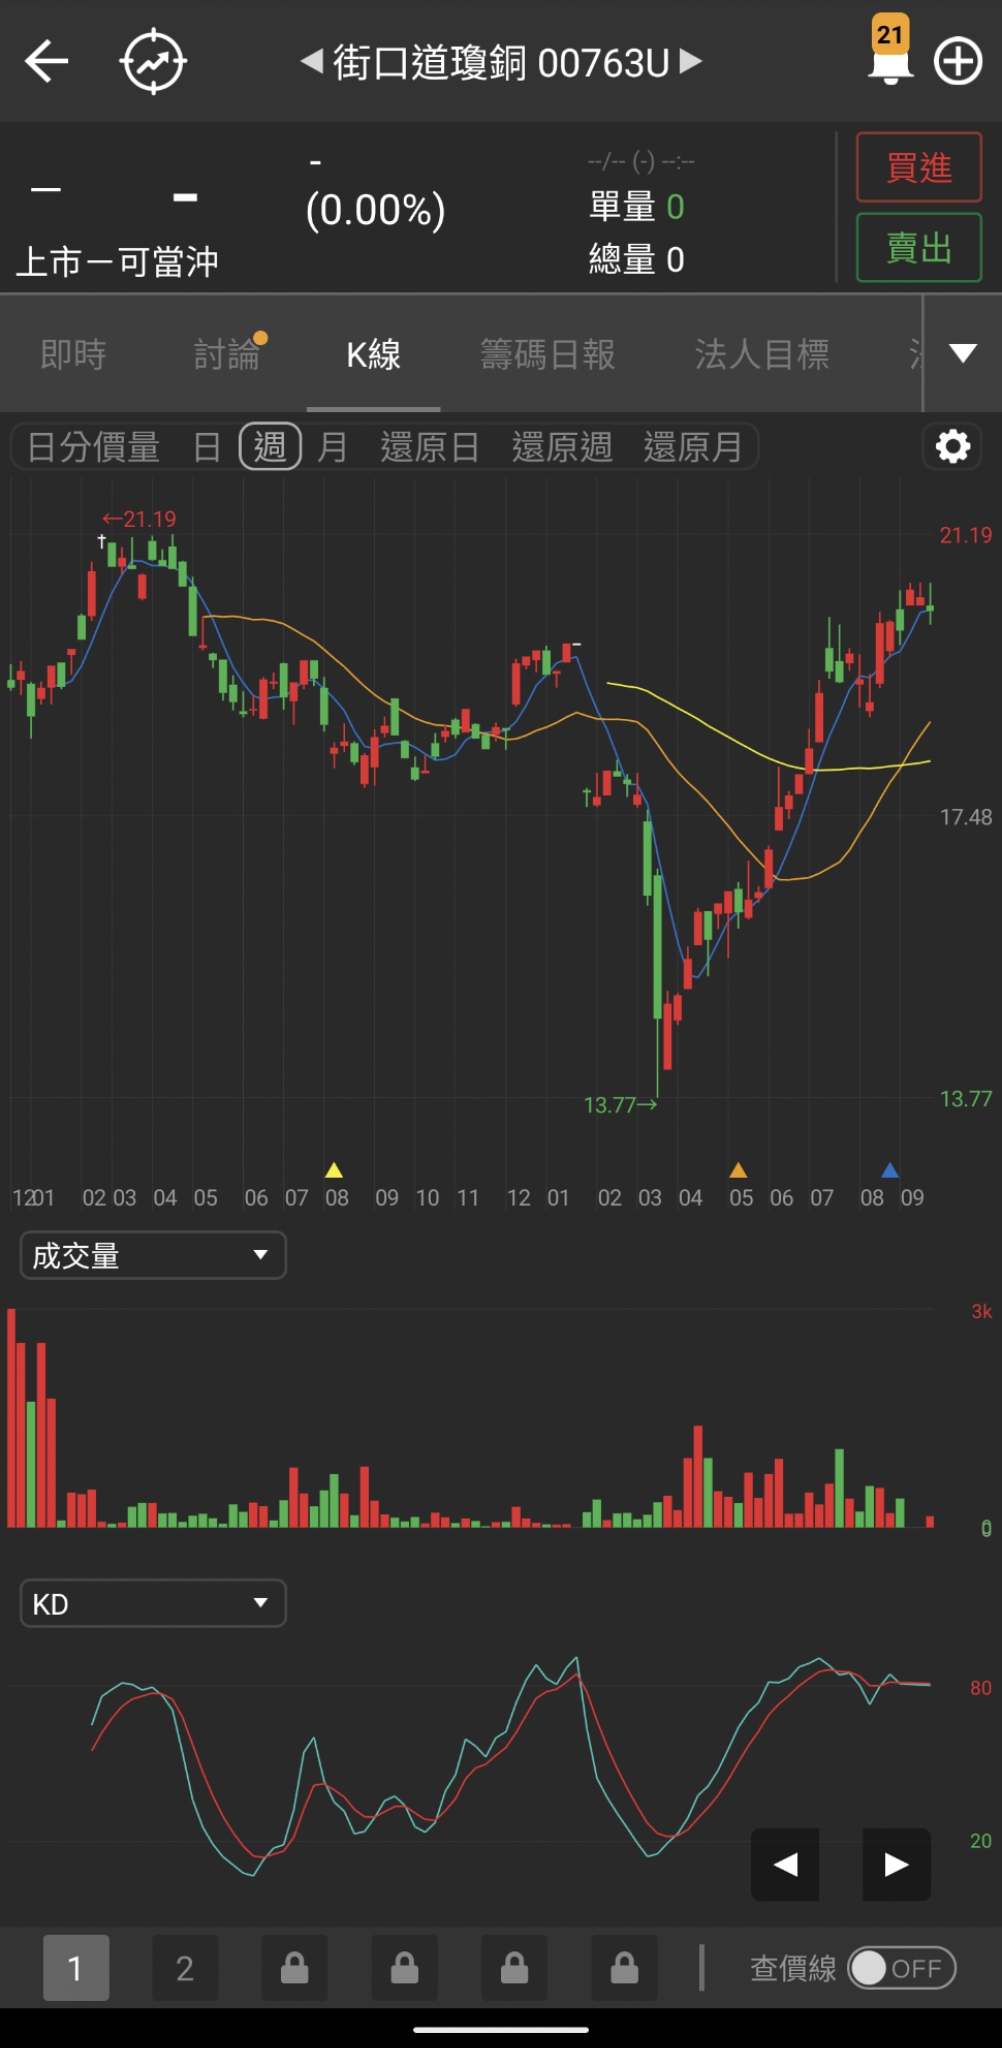Viewport: 1002px width, 2048px height.
Task: Go to previous stock with left triangle
Action: tap(311, 62)
